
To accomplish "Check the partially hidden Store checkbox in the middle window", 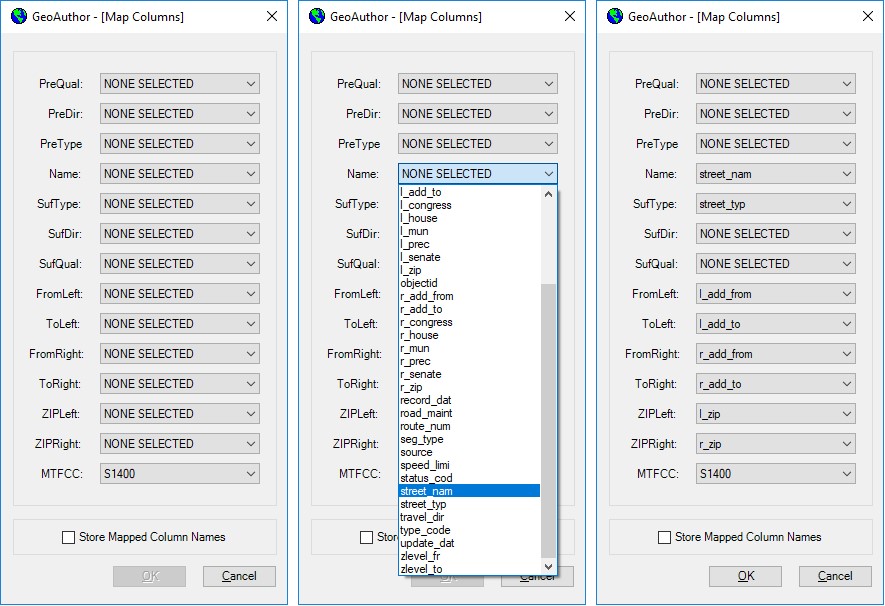I will point(364,537).
